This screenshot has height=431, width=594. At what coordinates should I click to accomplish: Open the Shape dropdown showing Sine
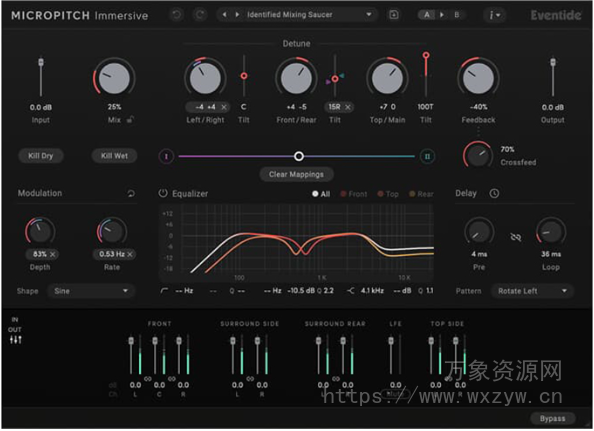(x=91, y=291)
